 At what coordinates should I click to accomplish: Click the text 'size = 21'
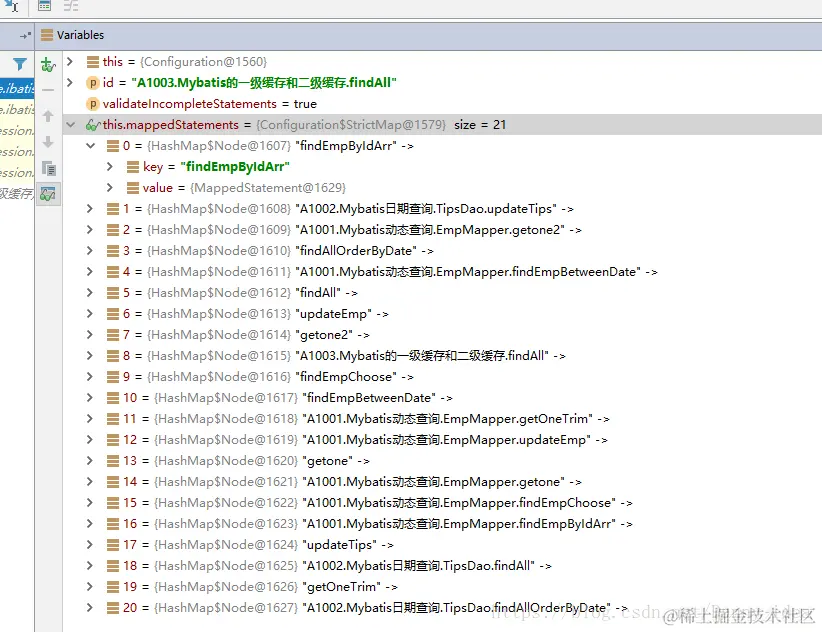pos(480,125)
